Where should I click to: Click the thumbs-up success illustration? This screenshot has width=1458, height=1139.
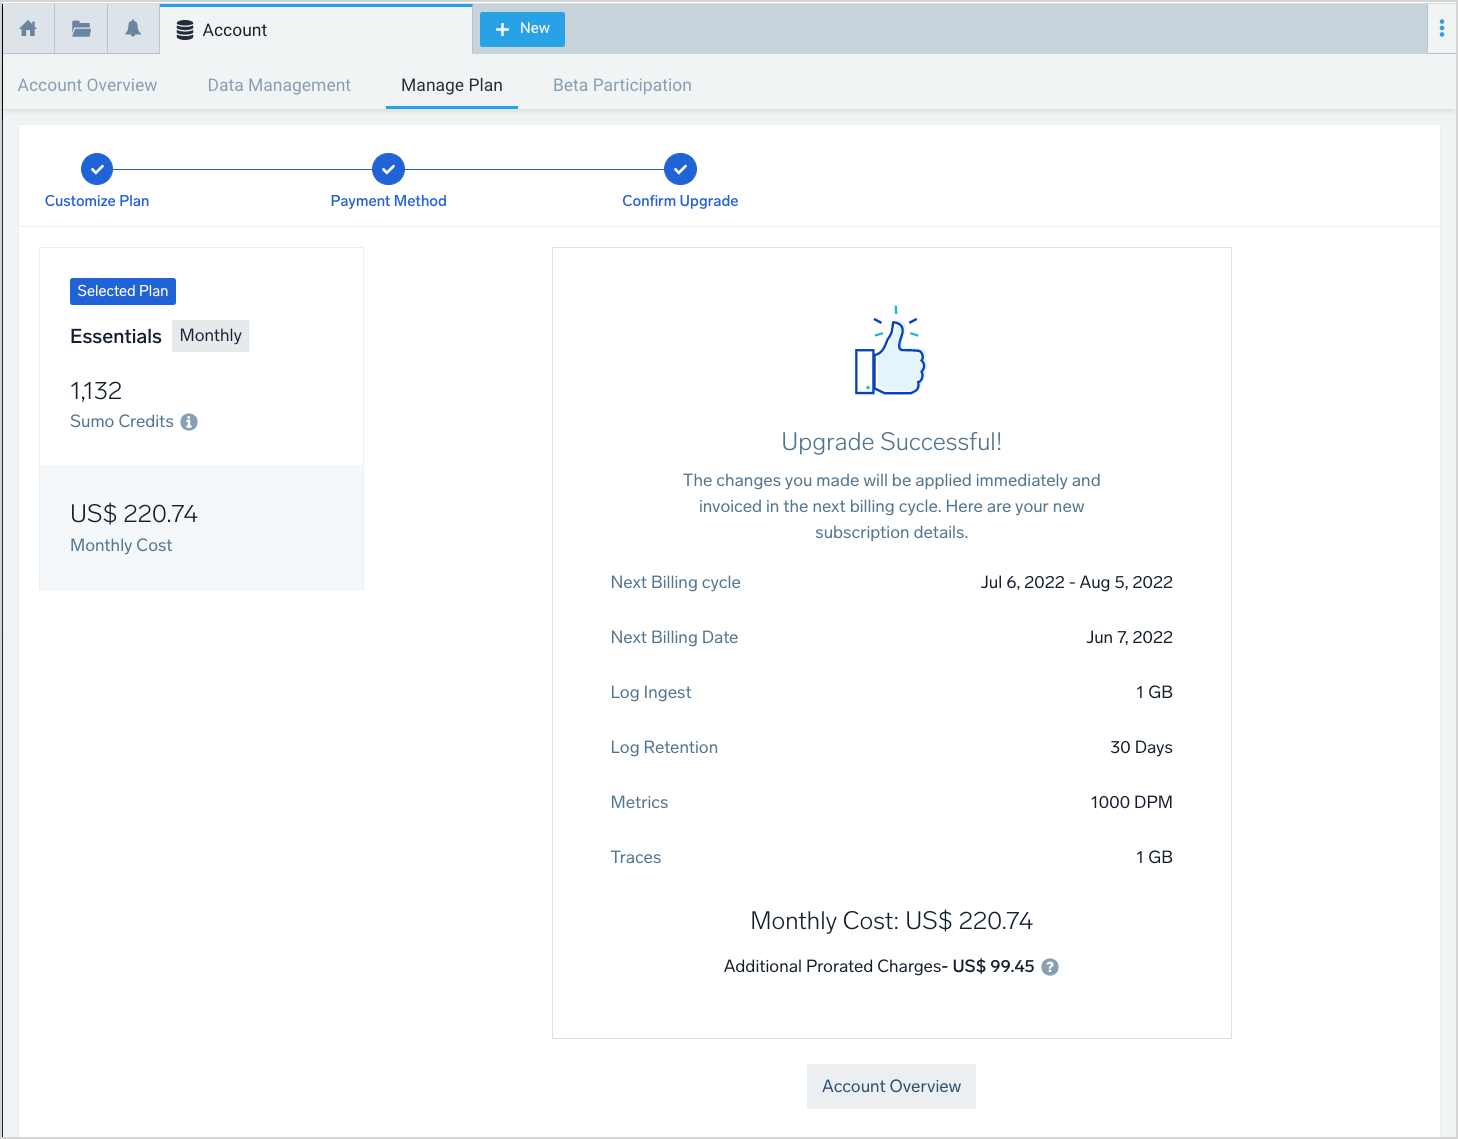[890, 352]
